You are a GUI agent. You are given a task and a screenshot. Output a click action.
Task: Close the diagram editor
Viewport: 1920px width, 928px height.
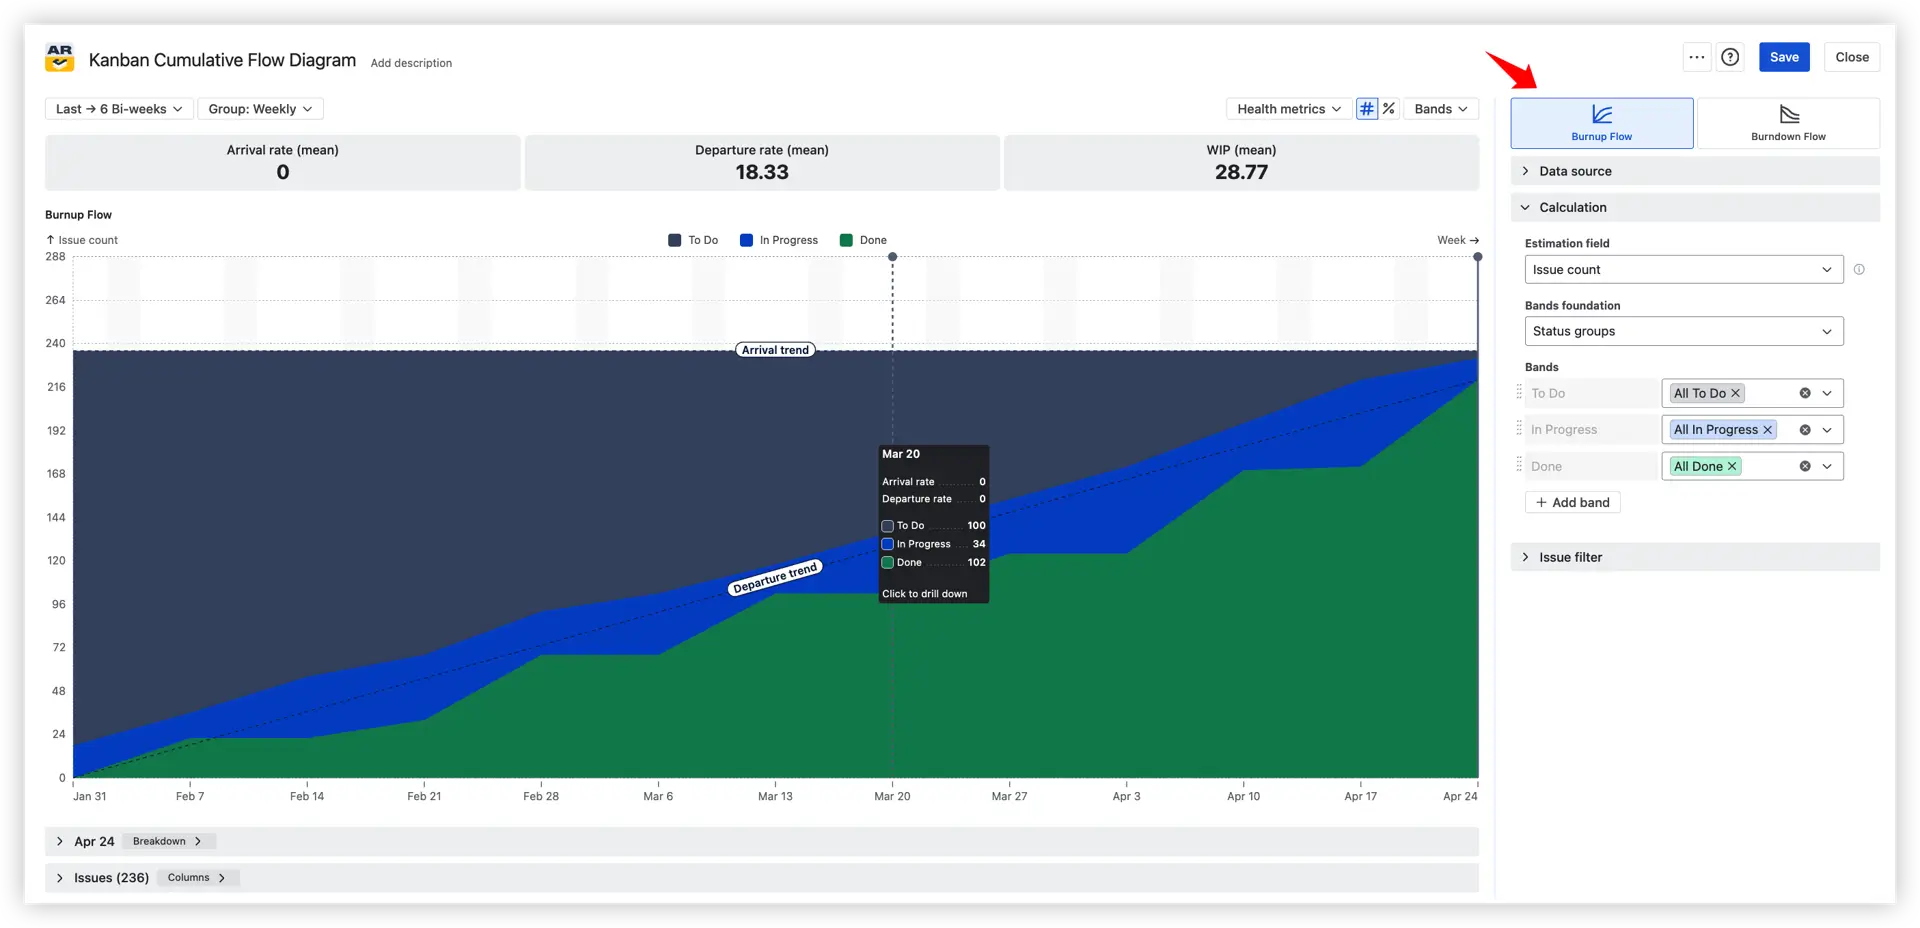[1852, 57]
